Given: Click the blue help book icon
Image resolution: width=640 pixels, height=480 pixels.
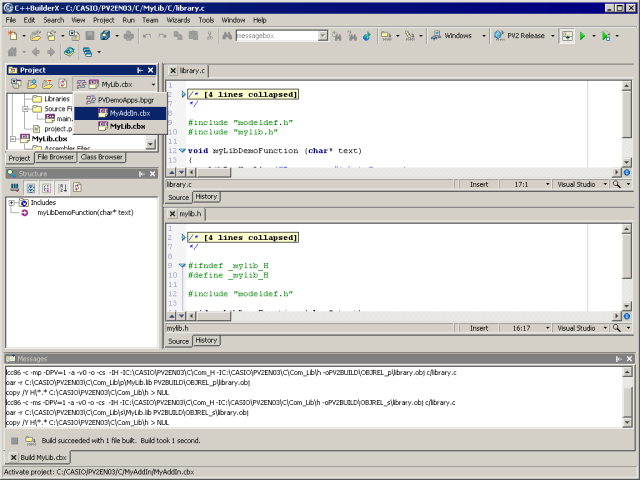Looking at the screenshot, I should [x=69, y=52].
